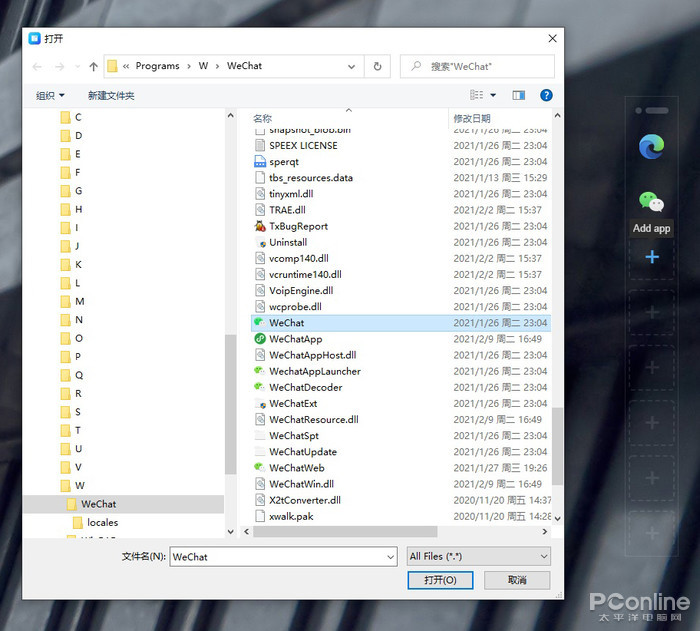
Task: Select TRAE.dll file
Action: pyautogui.click(x=287, y=210)
